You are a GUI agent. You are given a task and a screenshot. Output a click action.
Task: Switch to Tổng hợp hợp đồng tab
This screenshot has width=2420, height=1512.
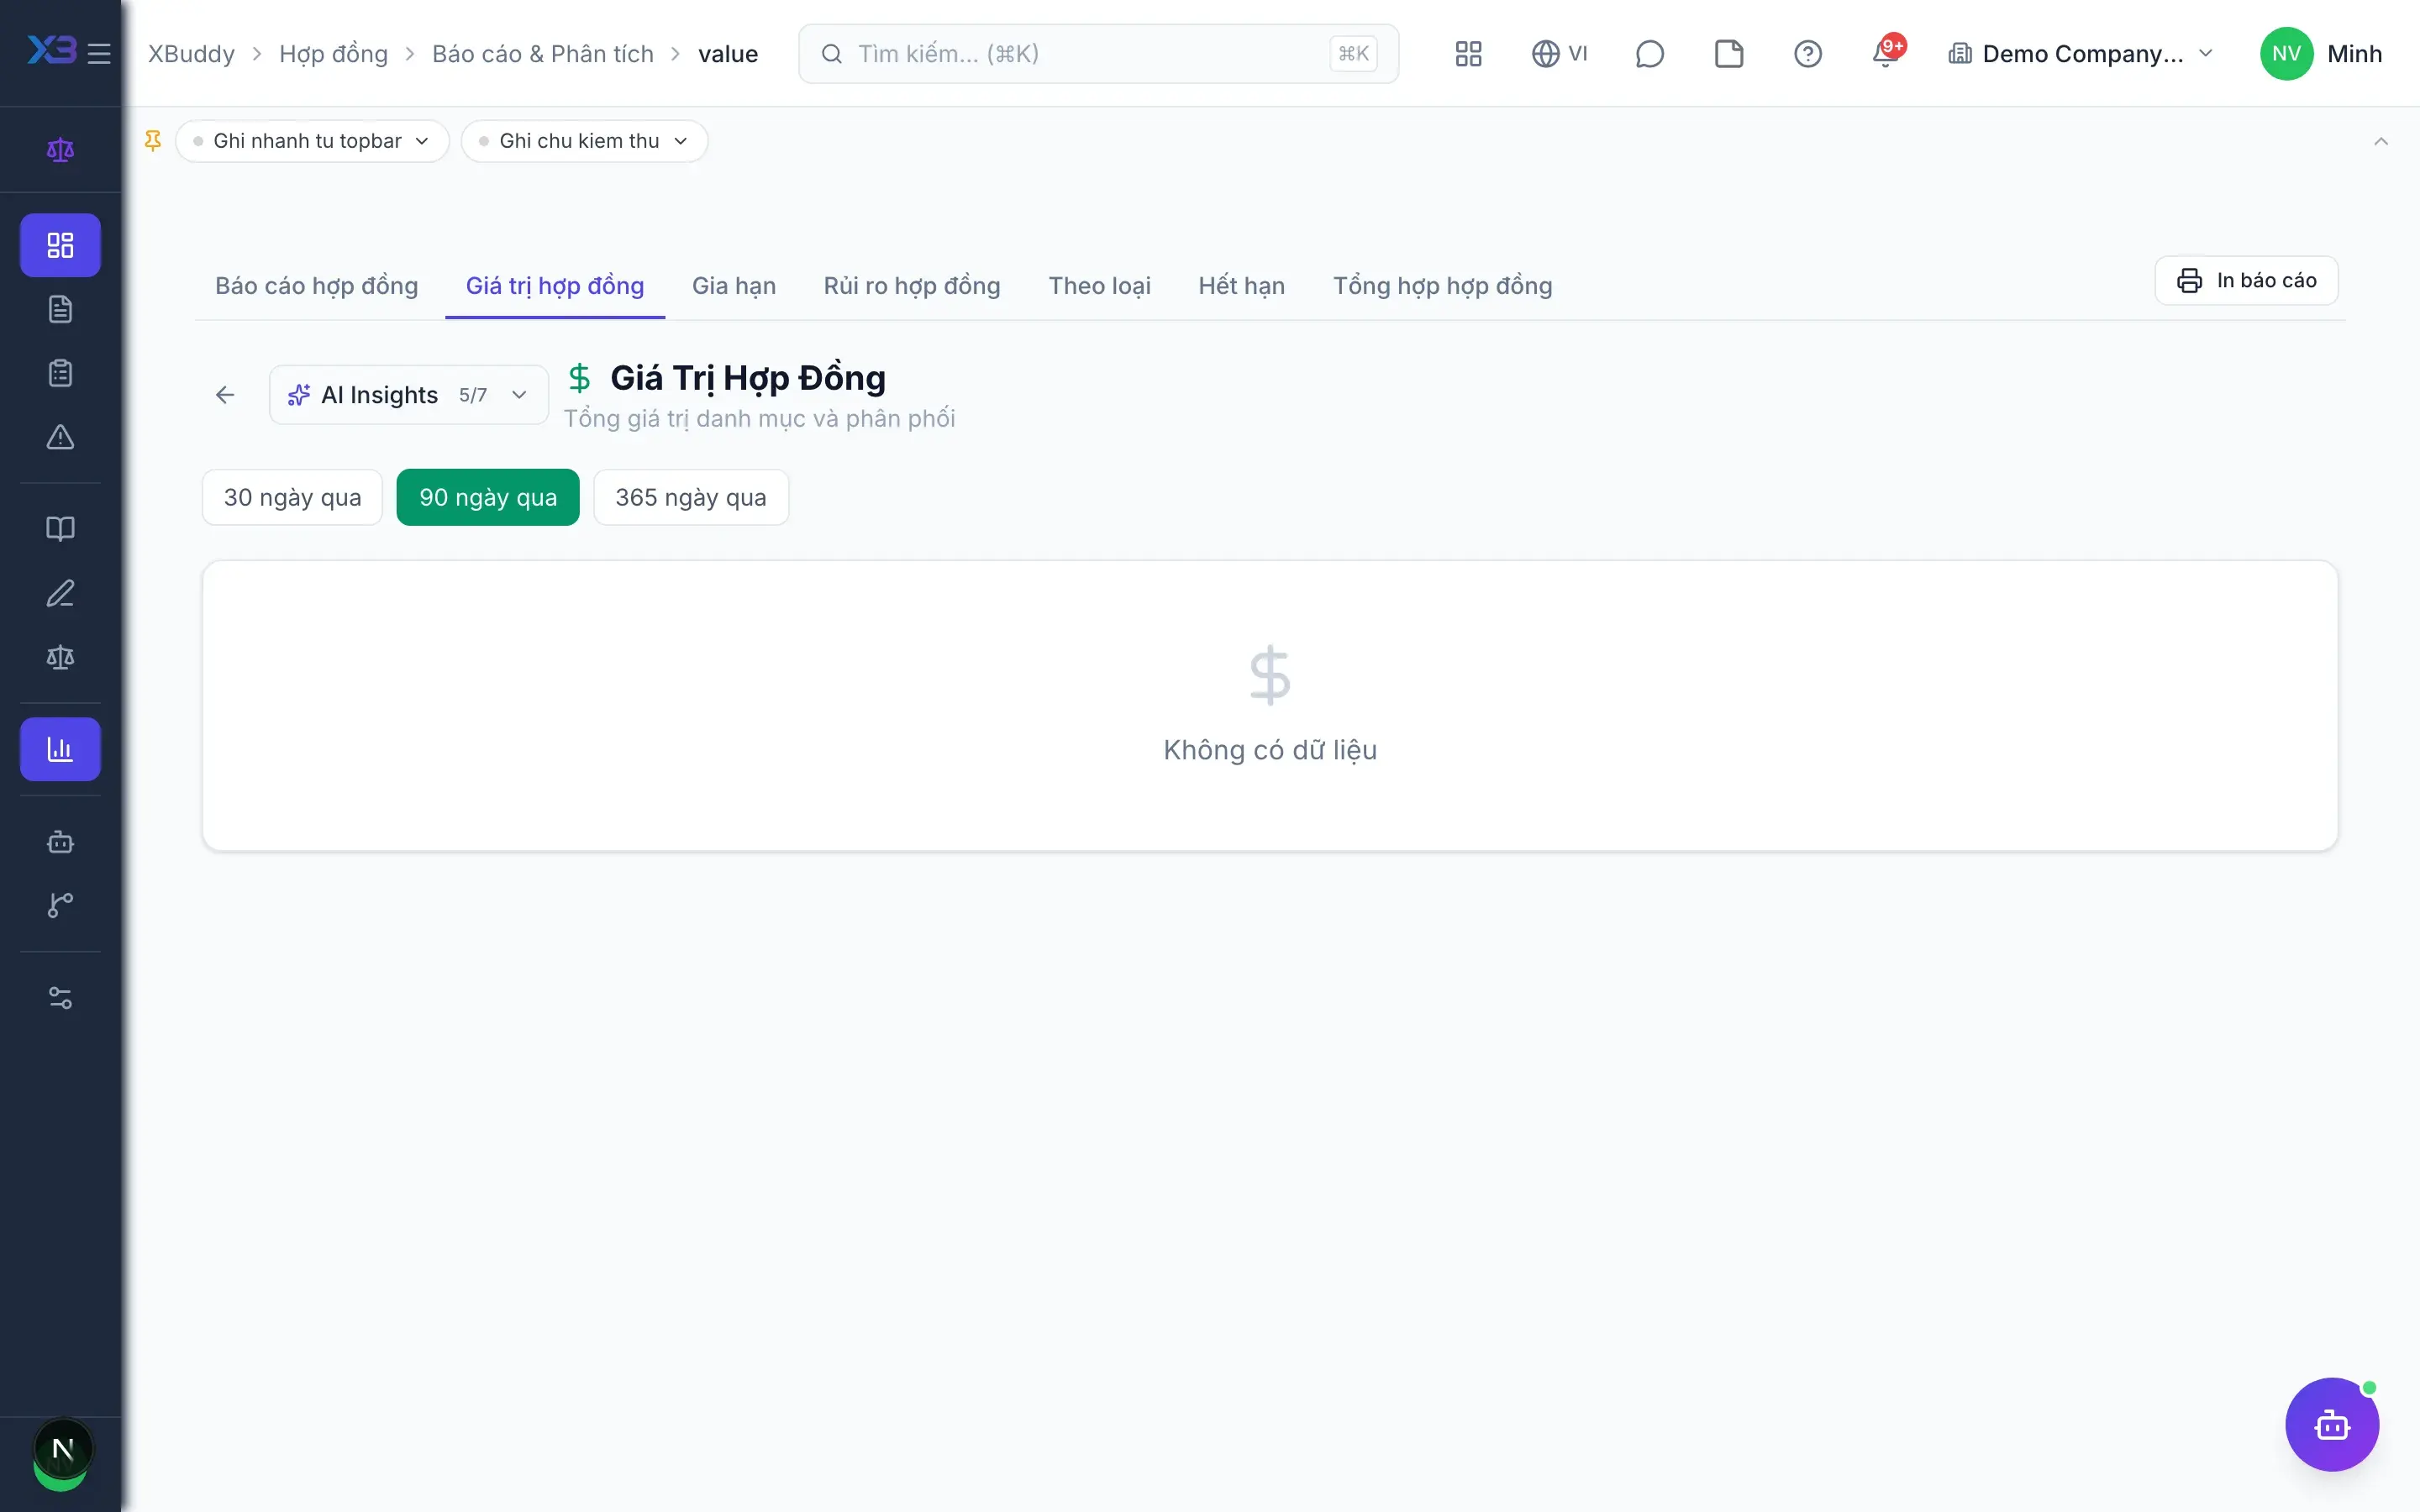1442,286
